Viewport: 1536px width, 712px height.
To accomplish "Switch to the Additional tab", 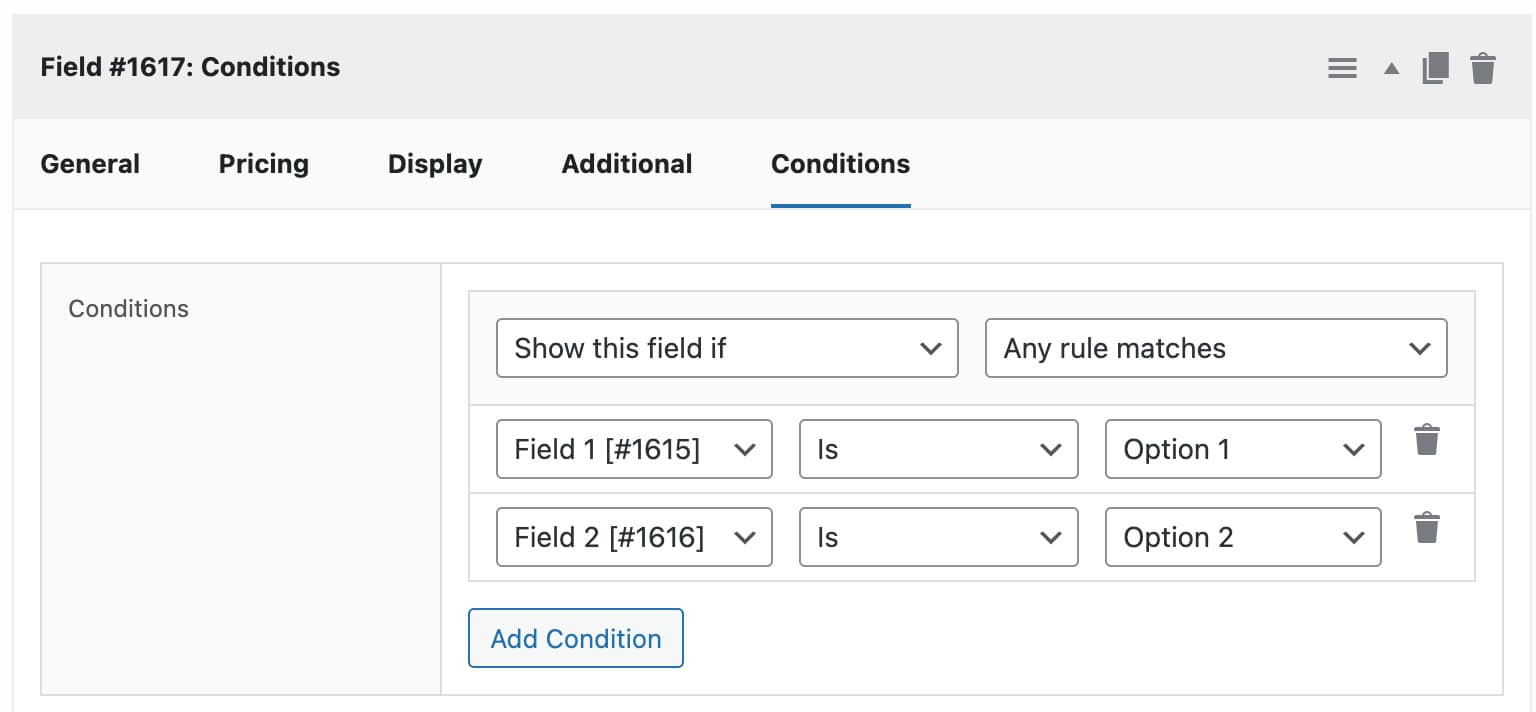I will pos(626,163).
